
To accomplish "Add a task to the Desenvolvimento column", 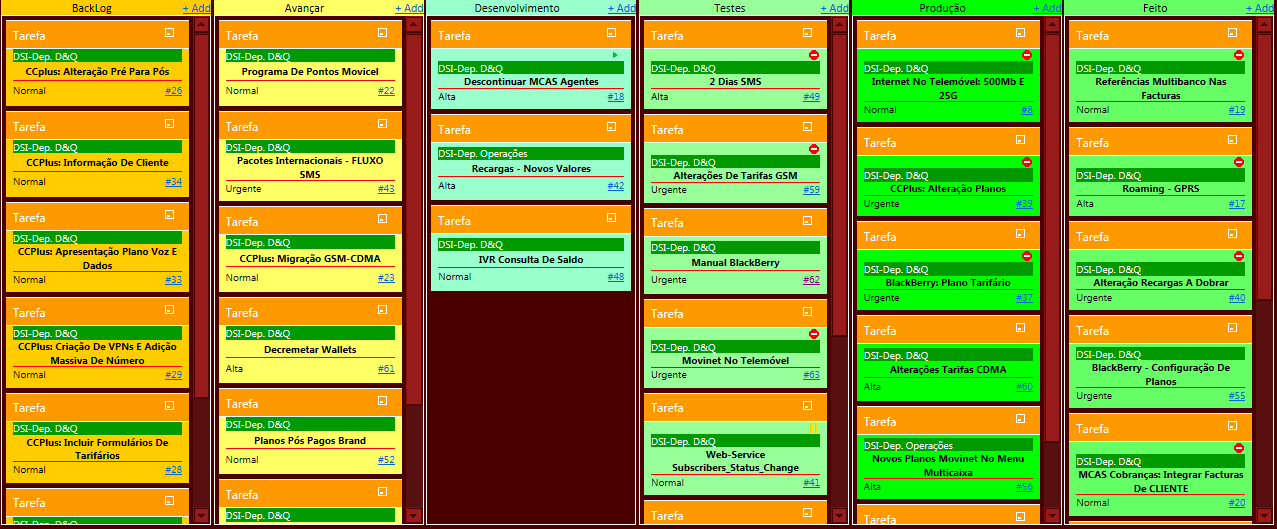I will click(x=621, y=8).
